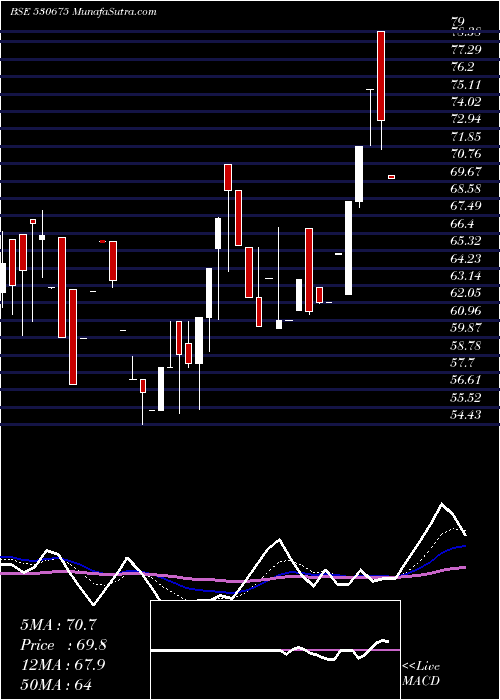Click the 60.96 price axis label
Image resolution: width=500 pixels, height=700 pixels.
click(466, 311)
